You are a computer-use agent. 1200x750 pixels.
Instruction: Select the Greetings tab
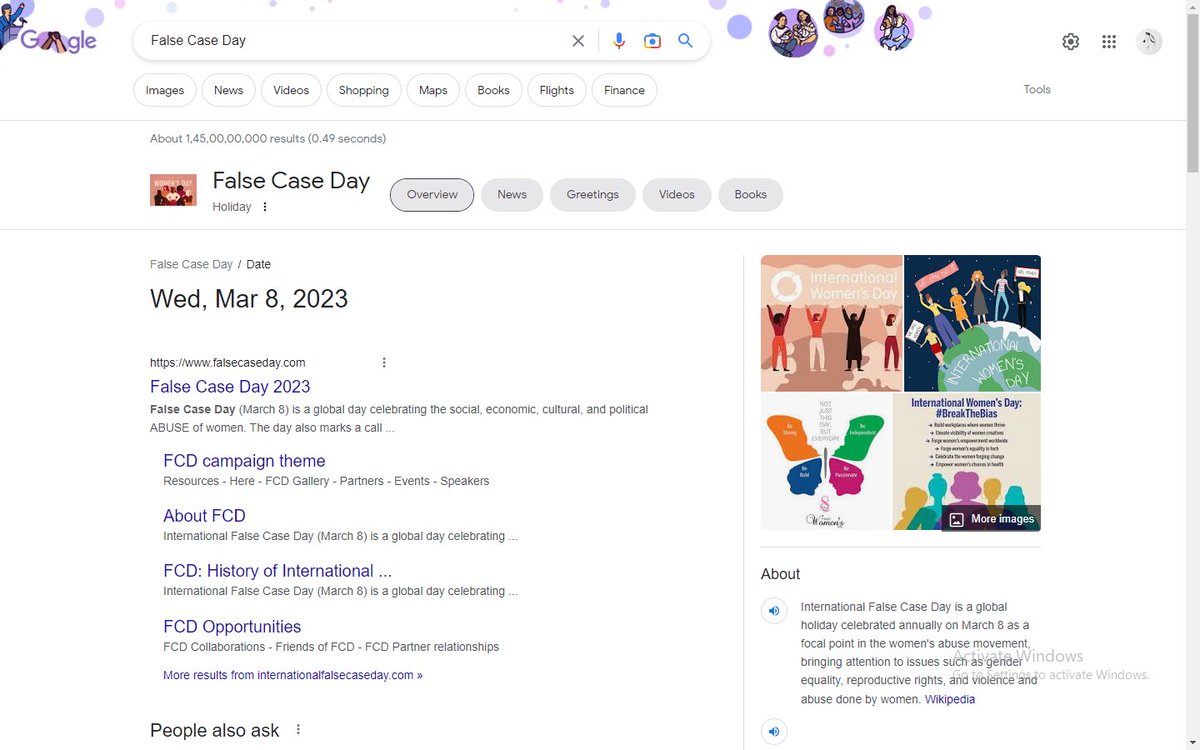[593, 195]
